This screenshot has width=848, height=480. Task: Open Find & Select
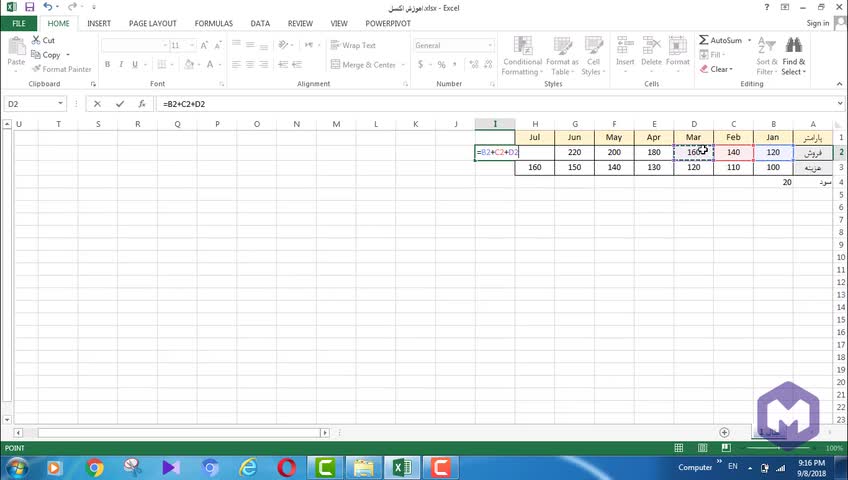tap(793, 56)
